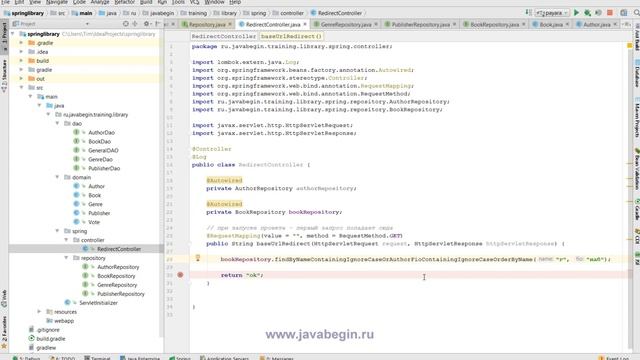Screen dimensions: 640x360
Task: Collapse all icon in Project panel header
Action: tap(135, 24)
